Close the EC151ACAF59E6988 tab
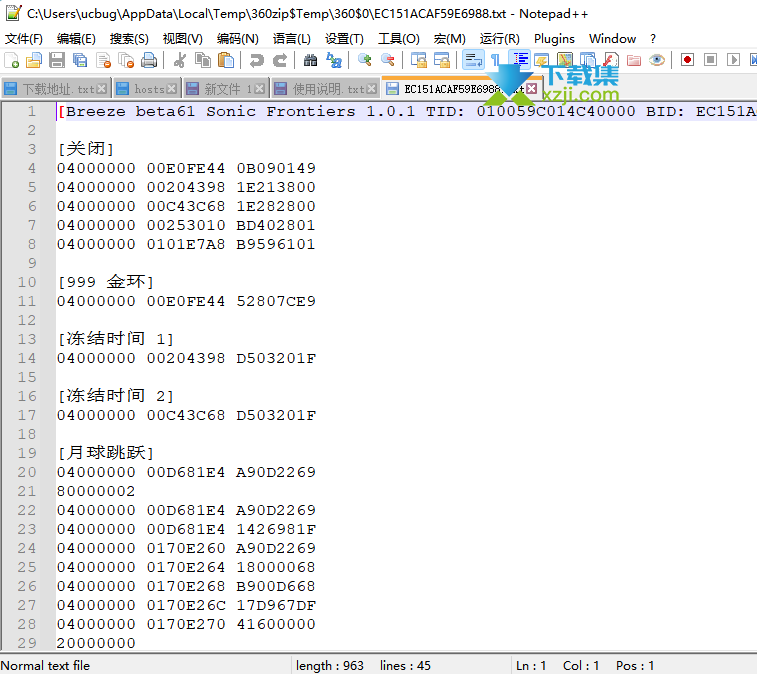This screenshot has height=674, width=757. click(532, 88)
